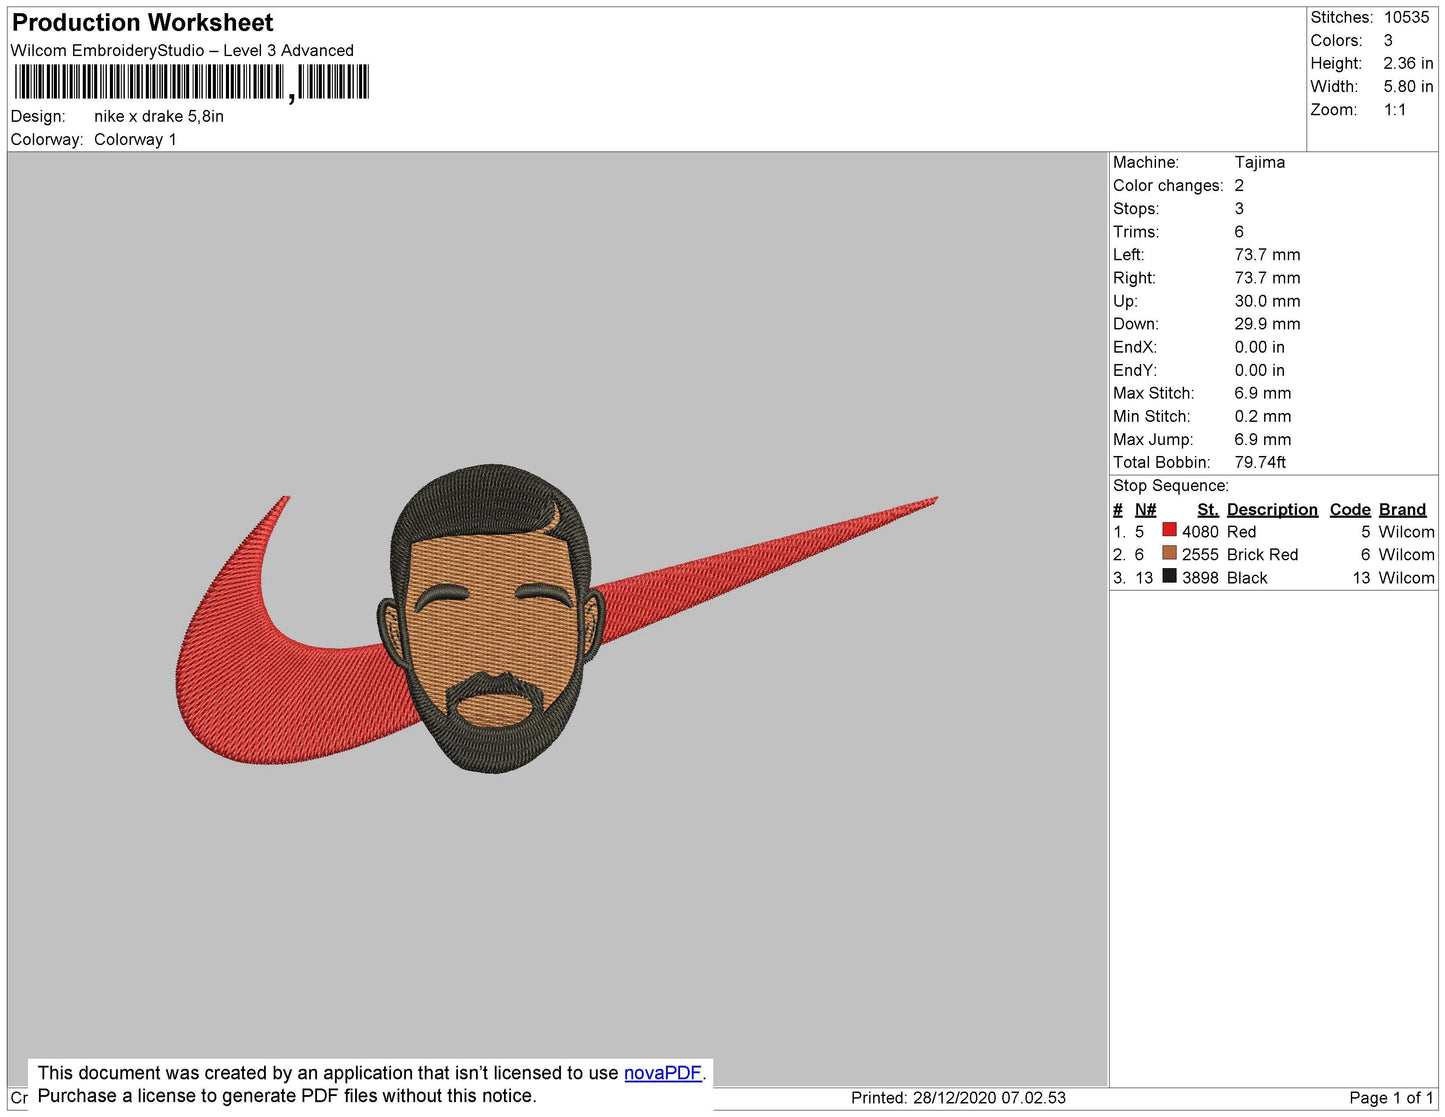Select the Brick Red thread color swatch
The width and height of the screenshot is (1445, 1117).
[x=1169, y=554]
